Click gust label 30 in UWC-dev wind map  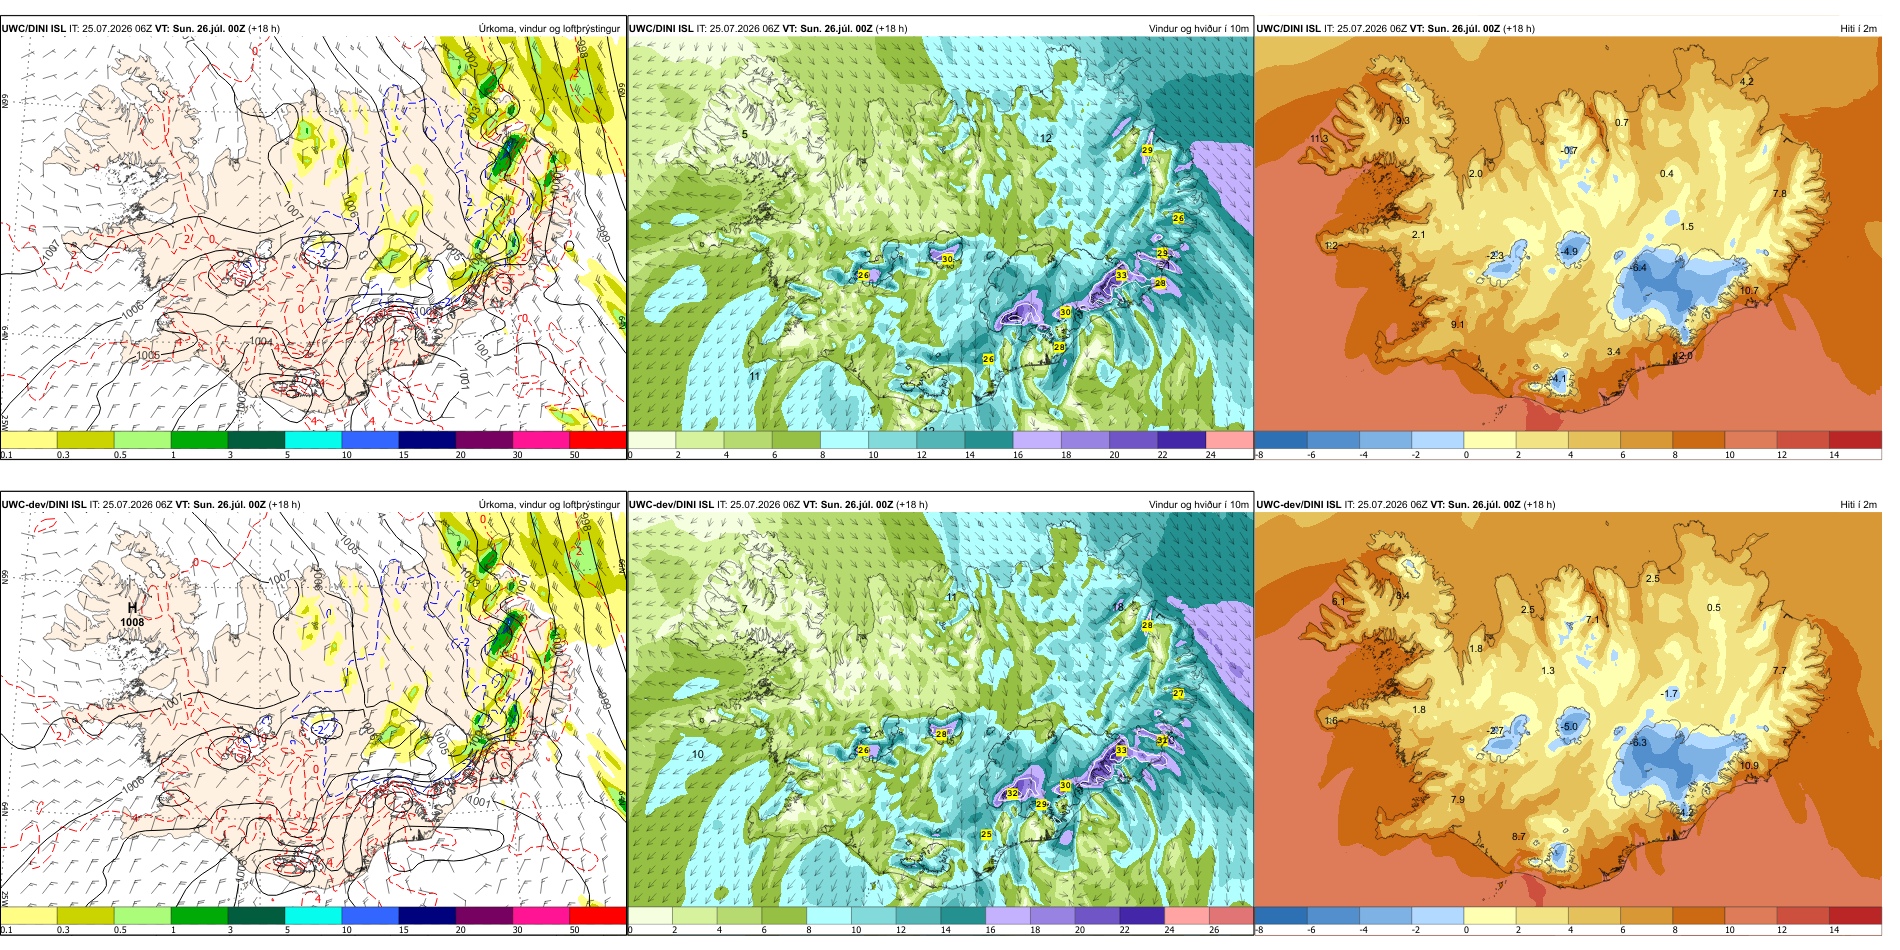[x=1065, y=786]
